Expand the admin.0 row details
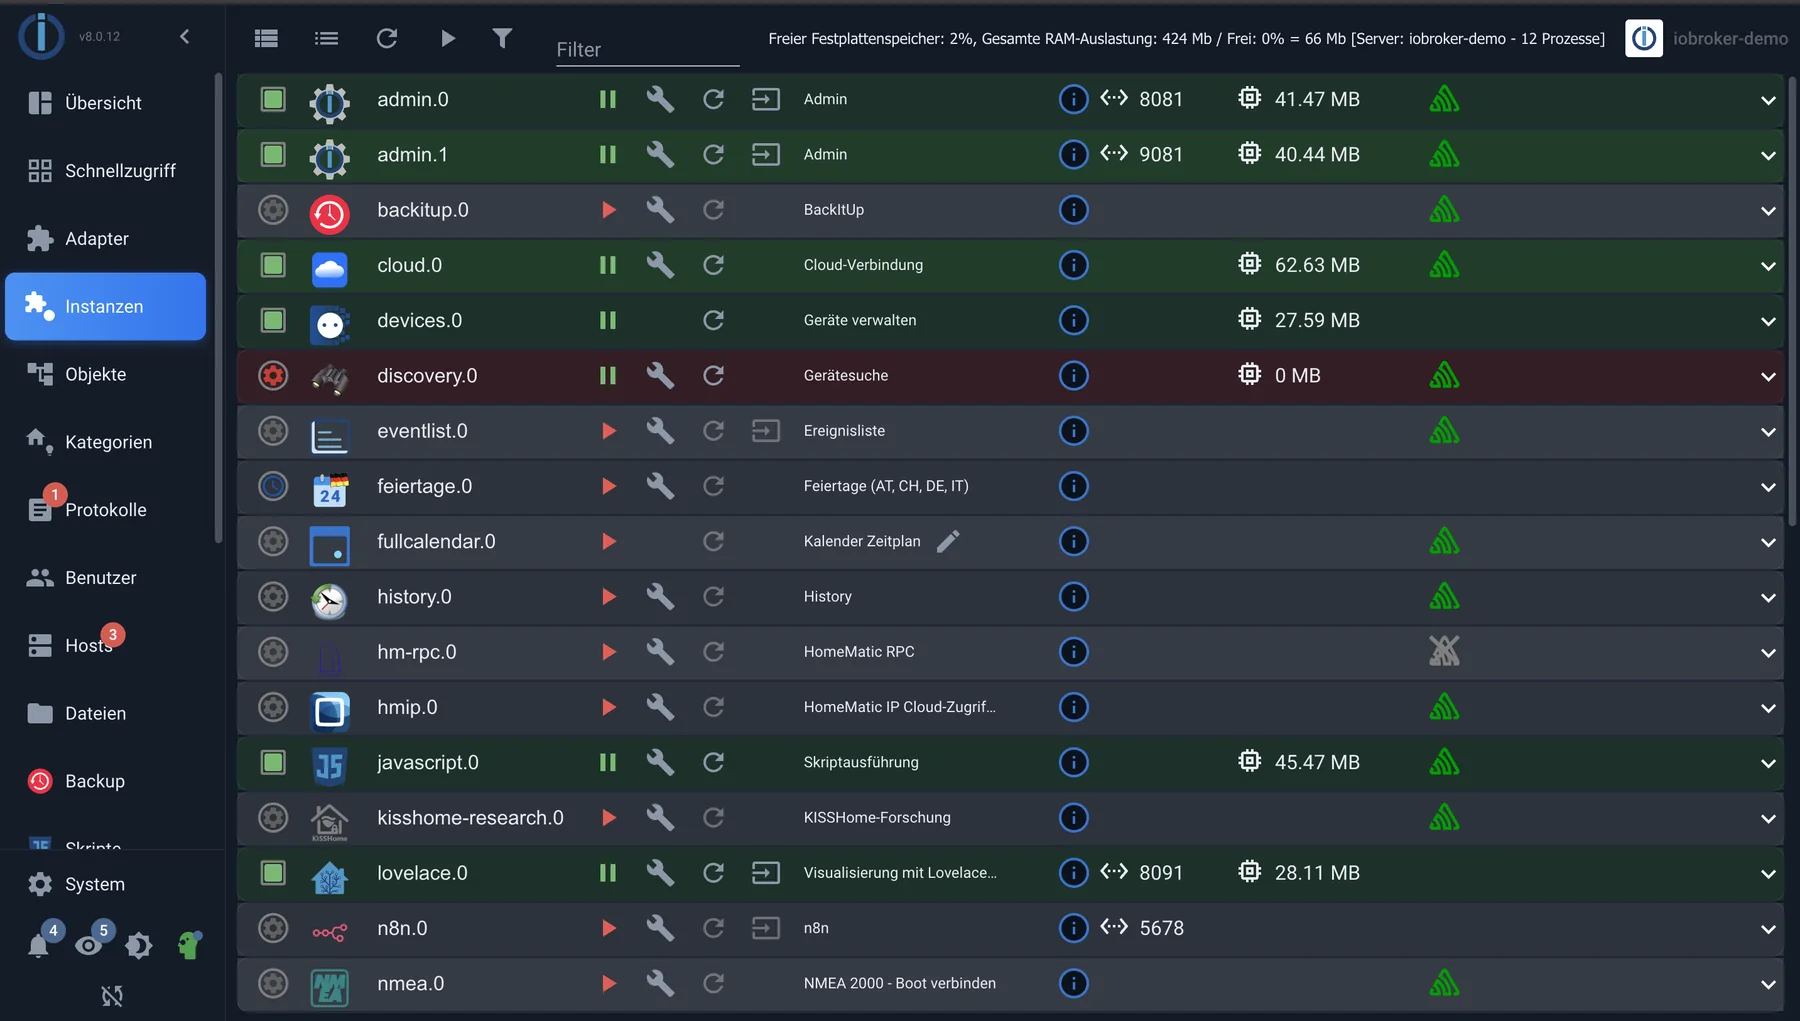Screen dimensions: 1800x1021 click(1768, 100)
